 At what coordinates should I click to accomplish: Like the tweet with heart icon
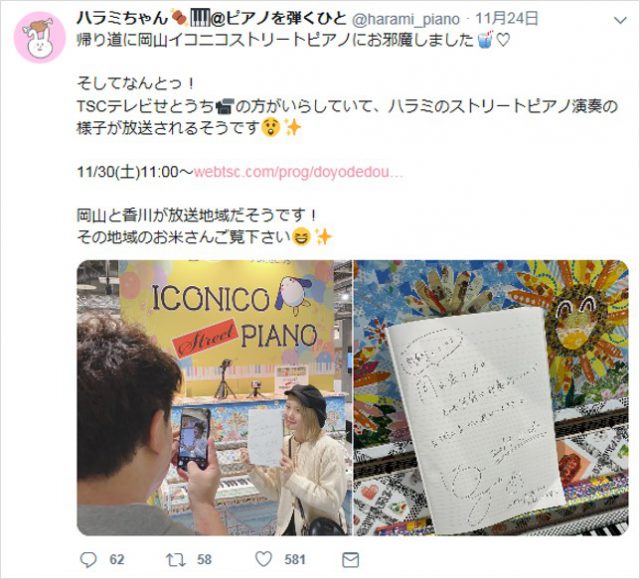coord(264,559)
